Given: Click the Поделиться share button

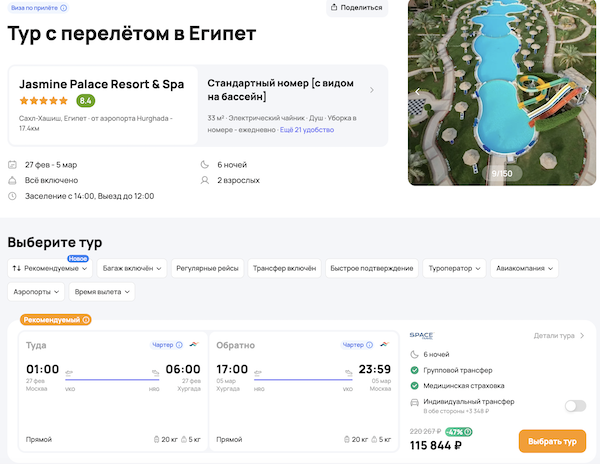Looking at the screenshot, I should click(x=357, y=8).
